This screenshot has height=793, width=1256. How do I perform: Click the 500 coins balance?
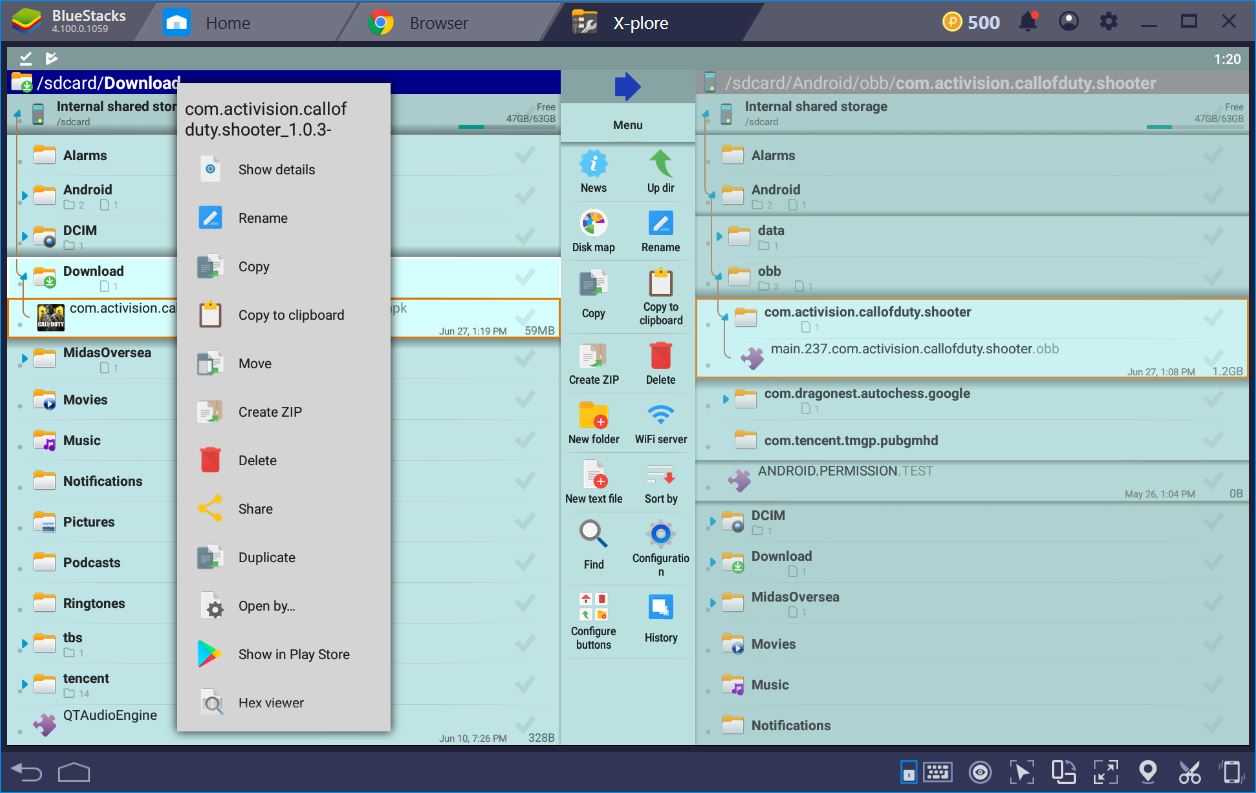pyautogui.click(x=971, y=22)
